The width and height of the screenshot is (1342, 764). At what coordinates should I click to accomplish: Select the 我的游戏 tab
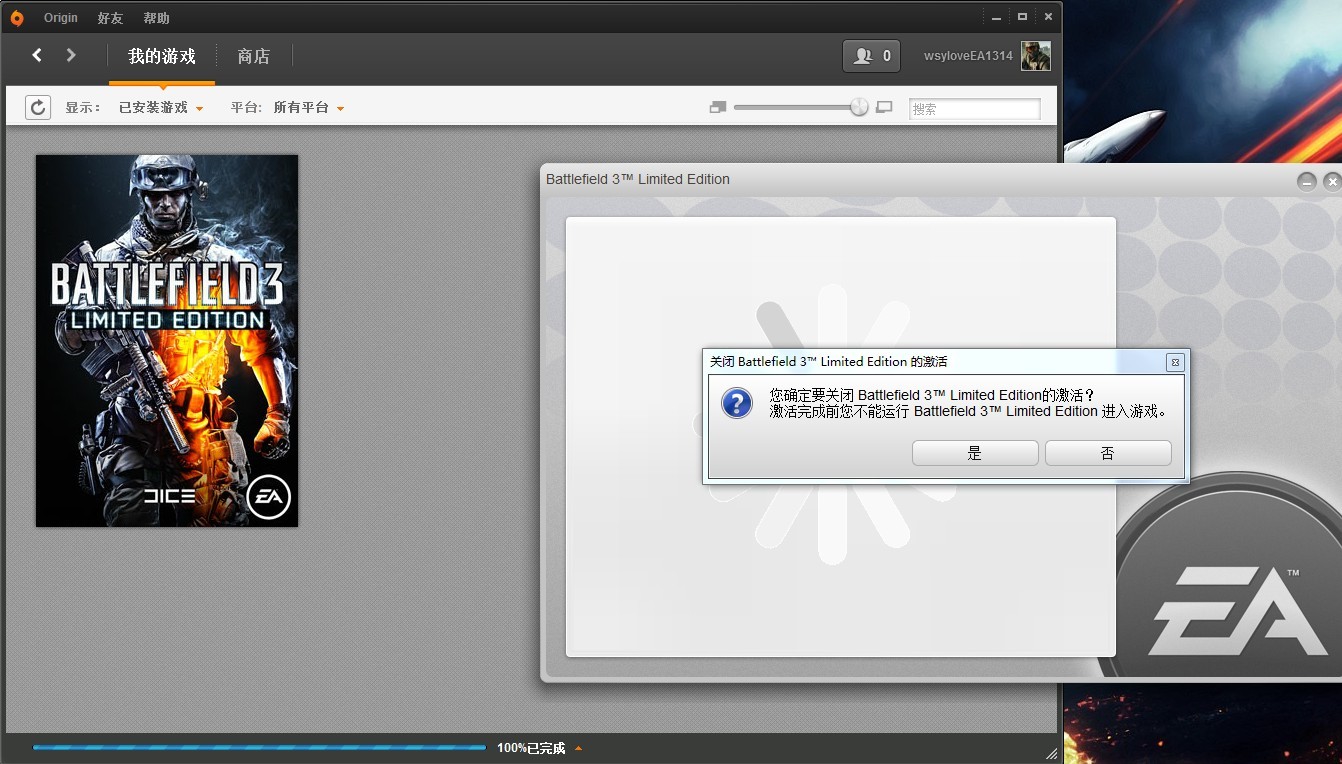(x=162, y=56)
